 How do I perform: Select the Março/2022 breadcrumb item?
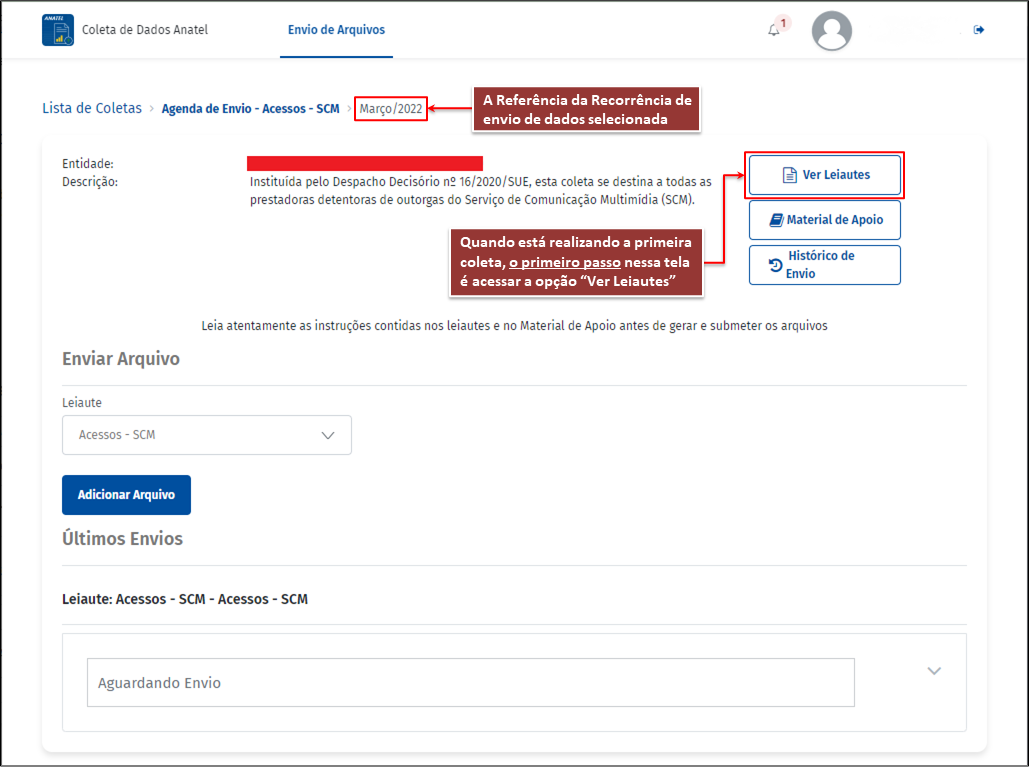[391, 108]
